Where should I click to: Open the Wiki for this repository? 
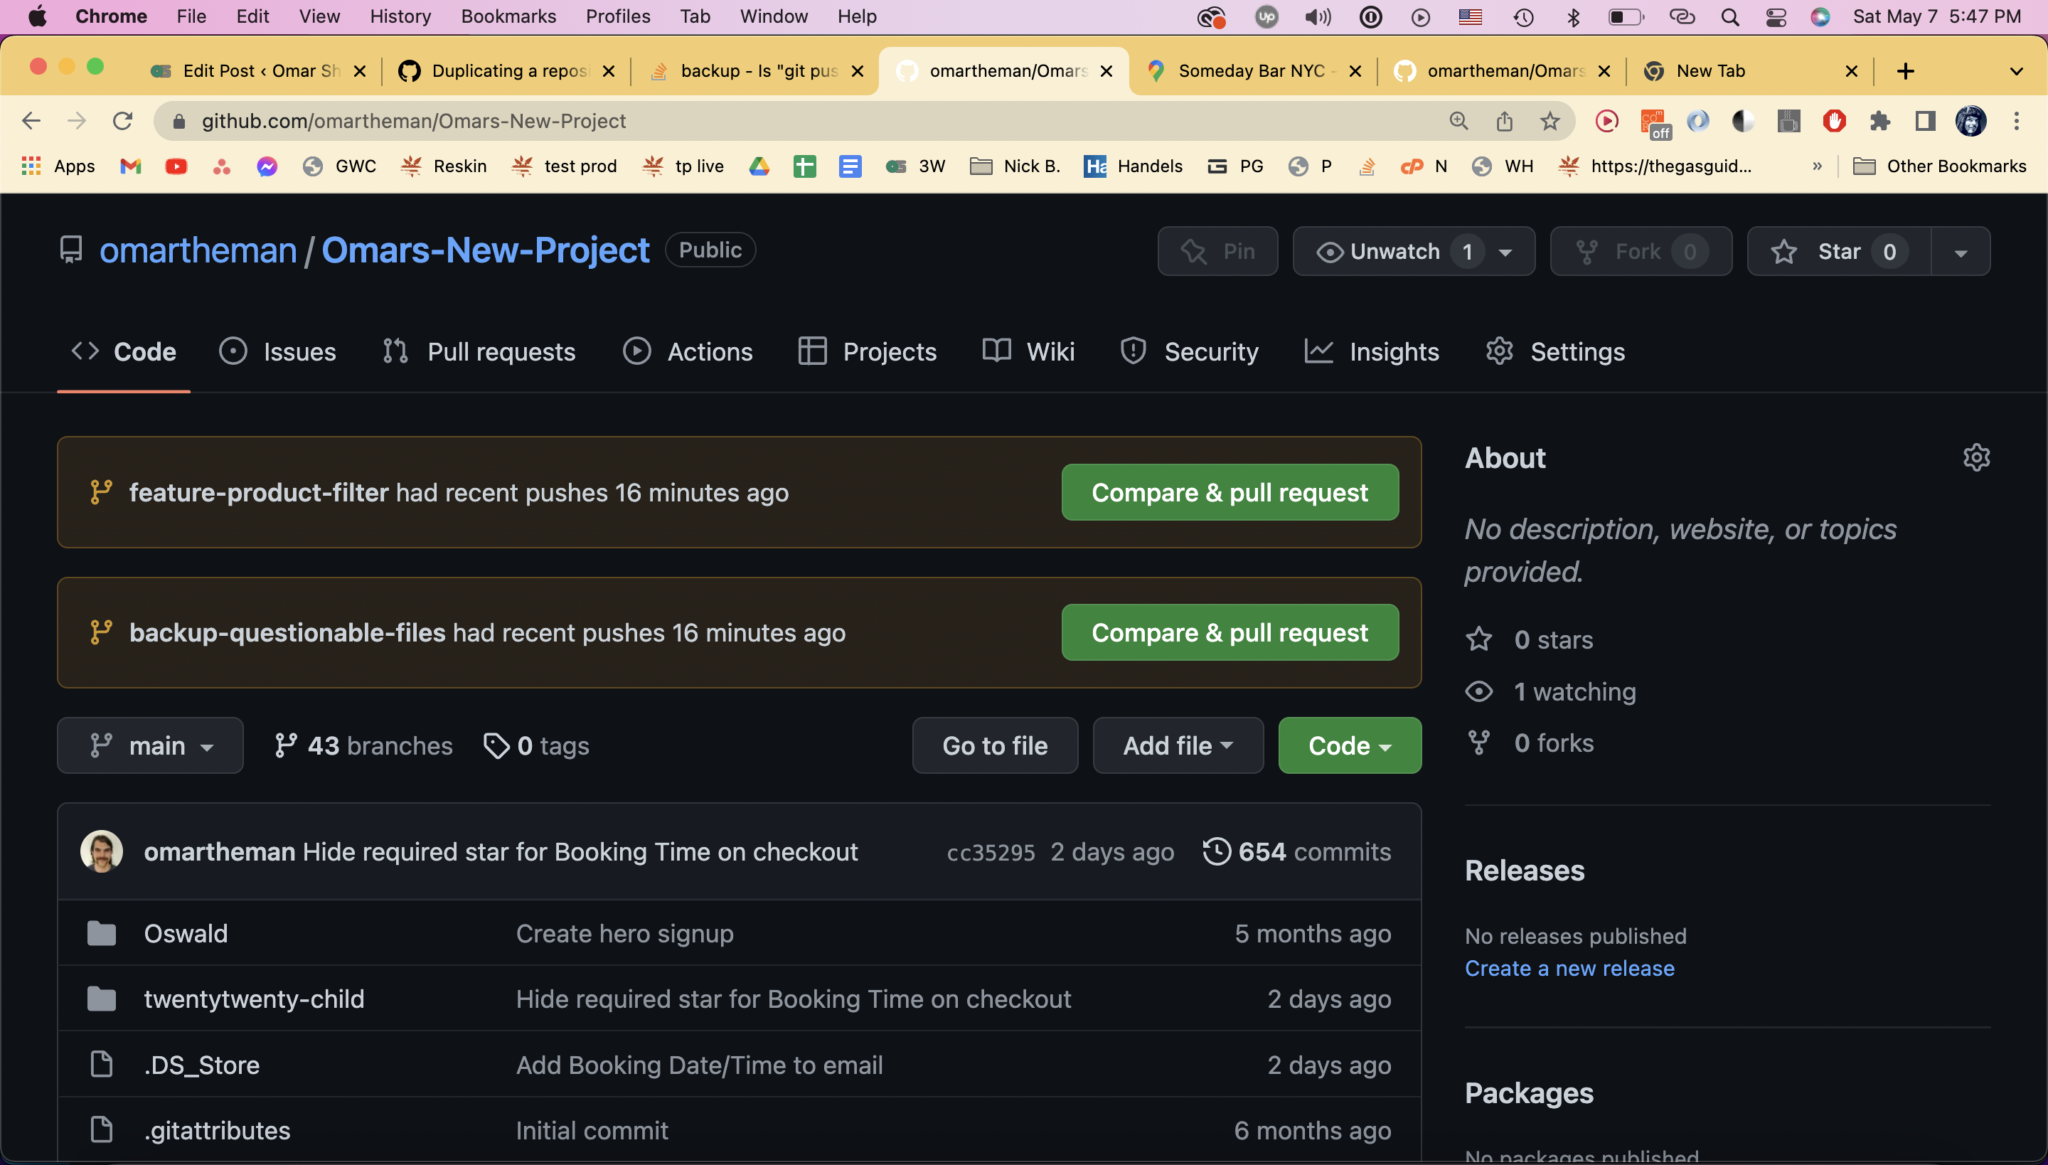click(x=1028, y=351)
